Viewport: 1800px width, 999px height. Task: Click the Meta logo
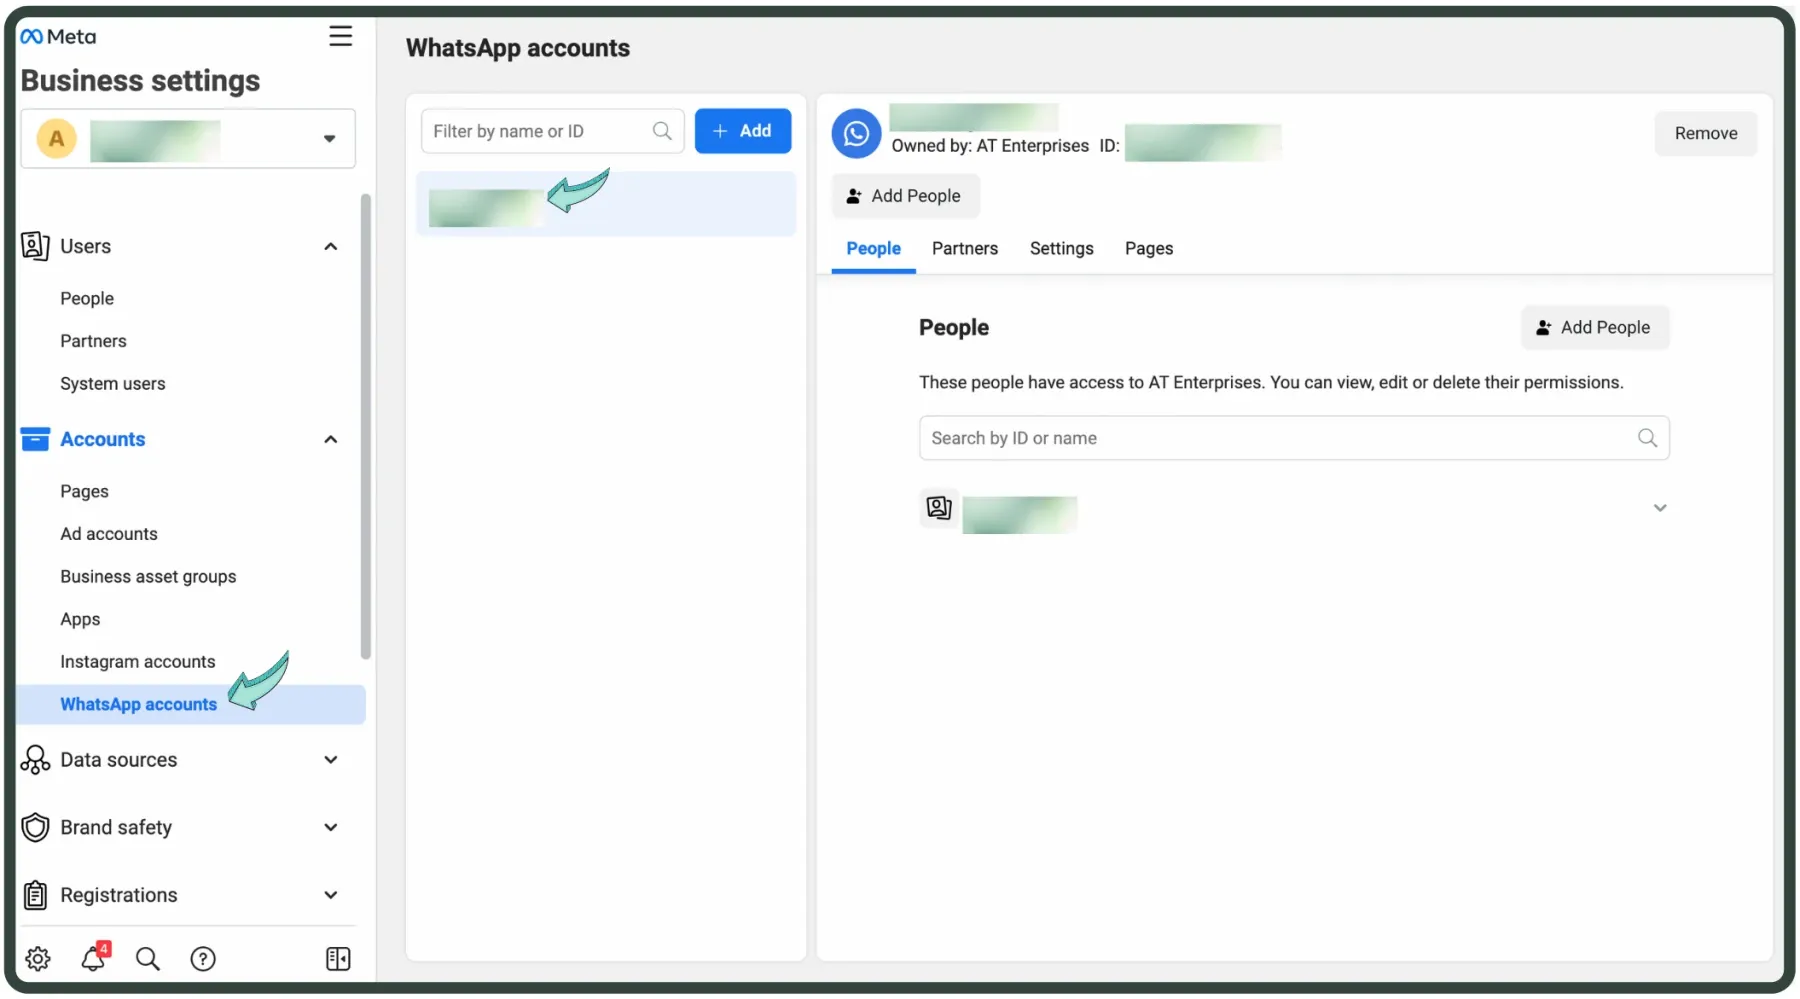[x=58, y=37]
